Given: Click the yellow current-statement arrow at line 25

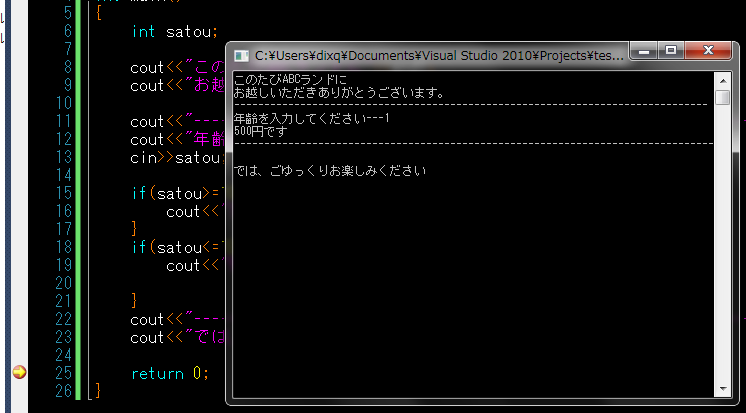Looking at the screenshot, I should click(x=19, y=372).
